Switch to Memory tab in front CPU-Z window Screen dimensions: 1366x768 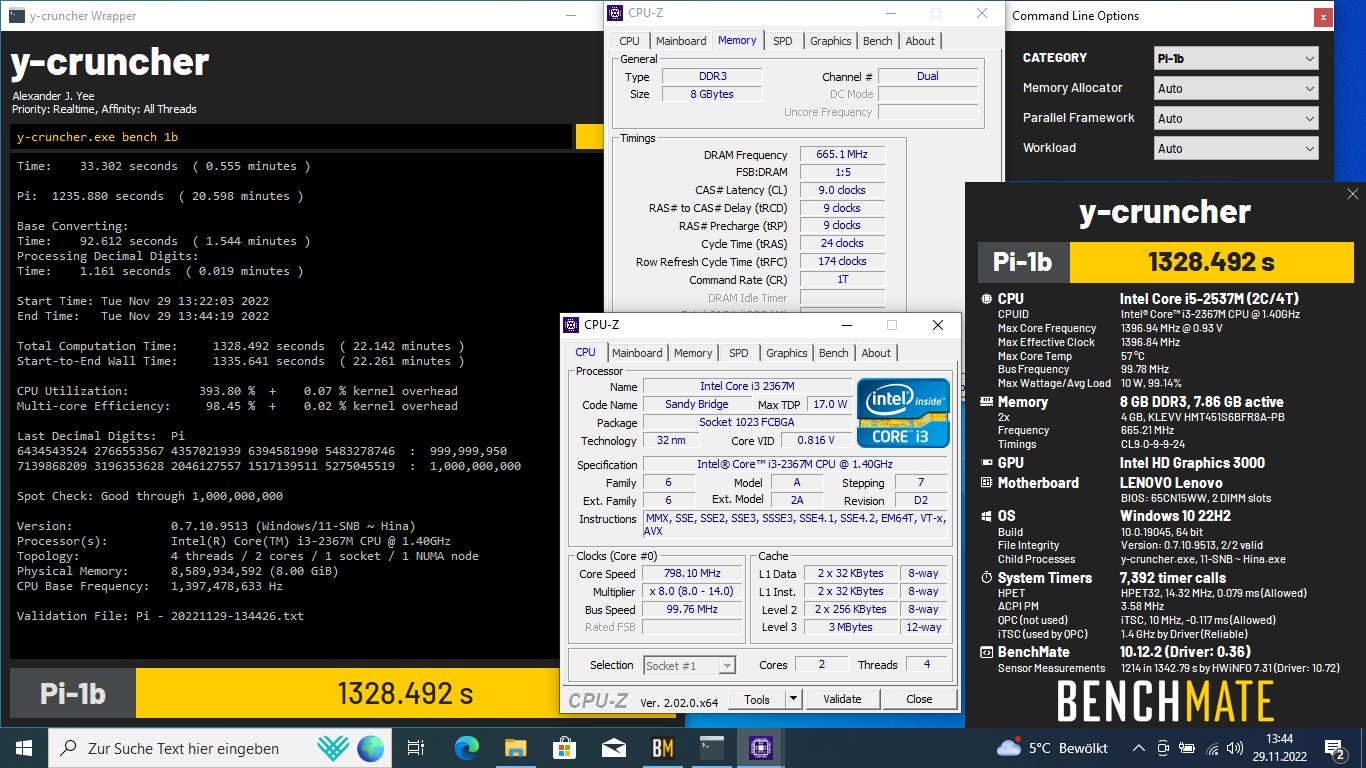[693, 353]
